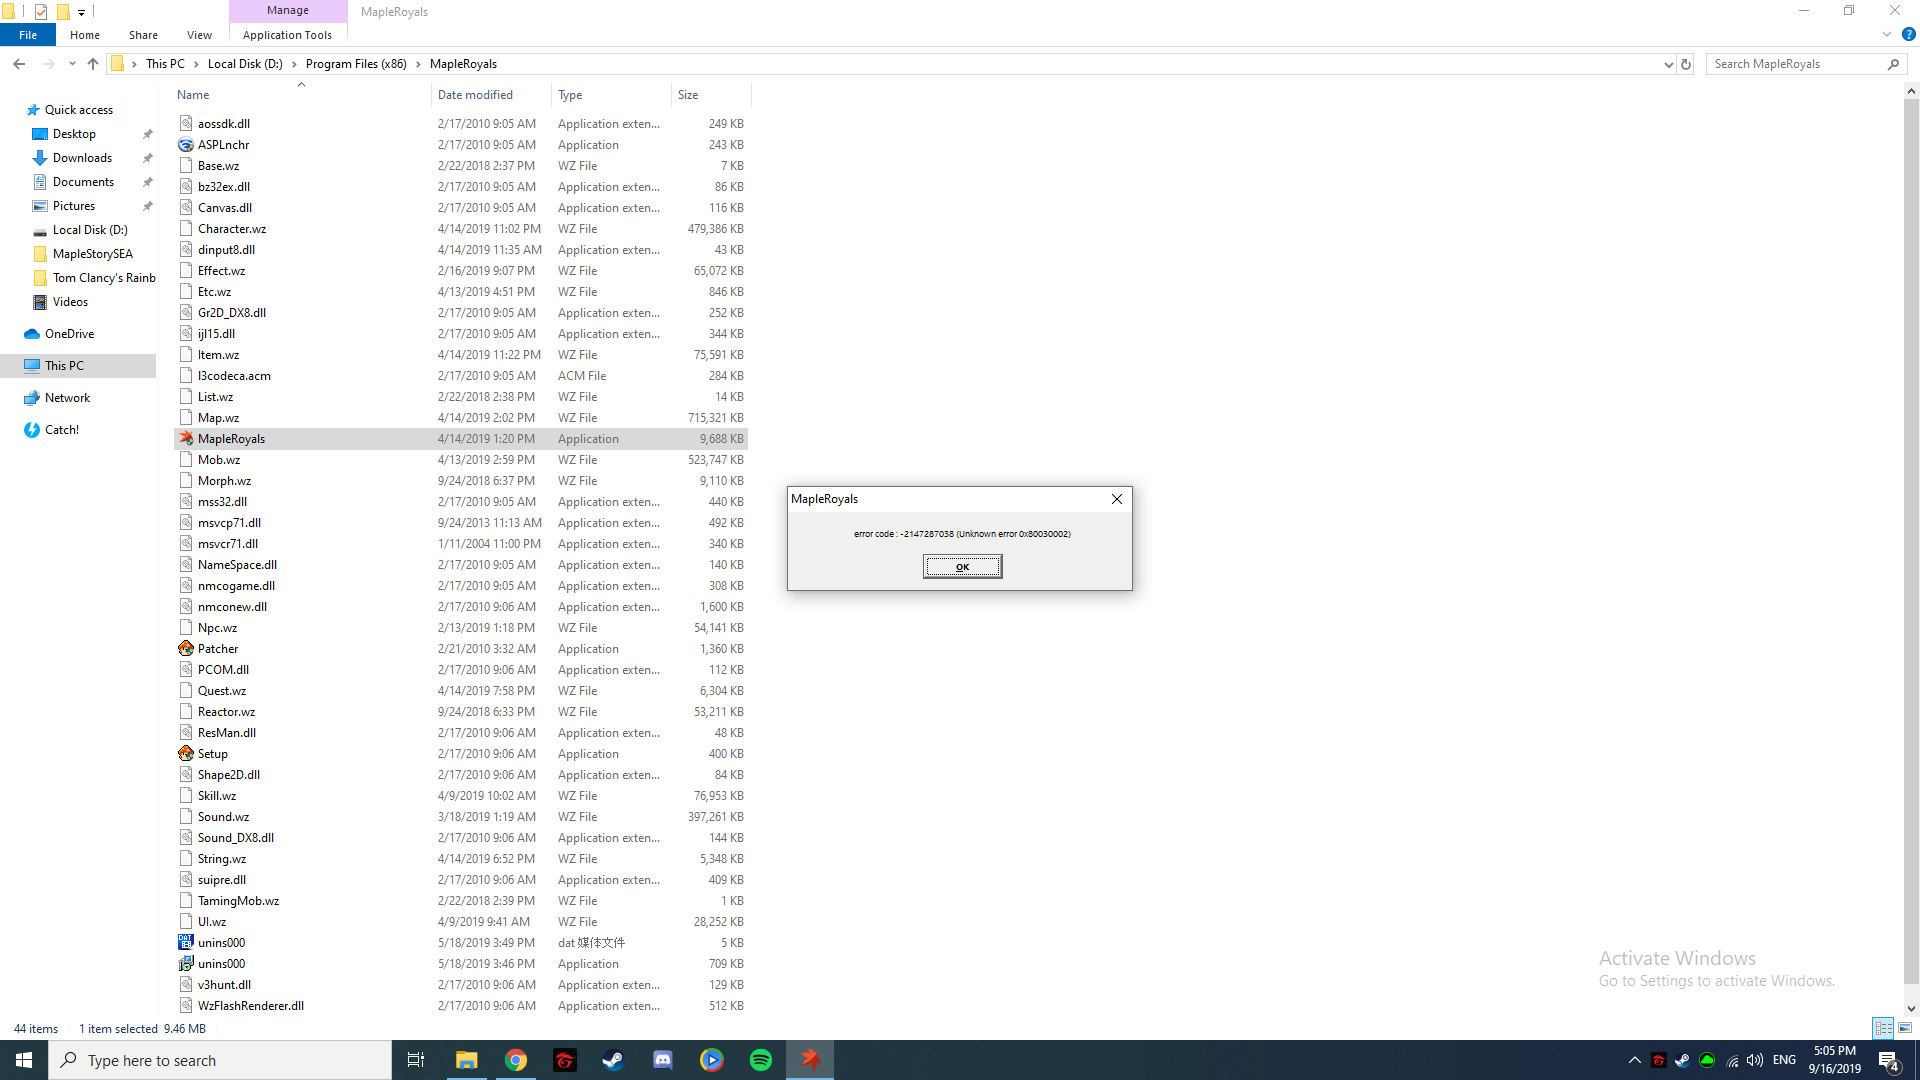
Task: Open Quick Access Toolbar customize dropdown
Action: (81, 12)
